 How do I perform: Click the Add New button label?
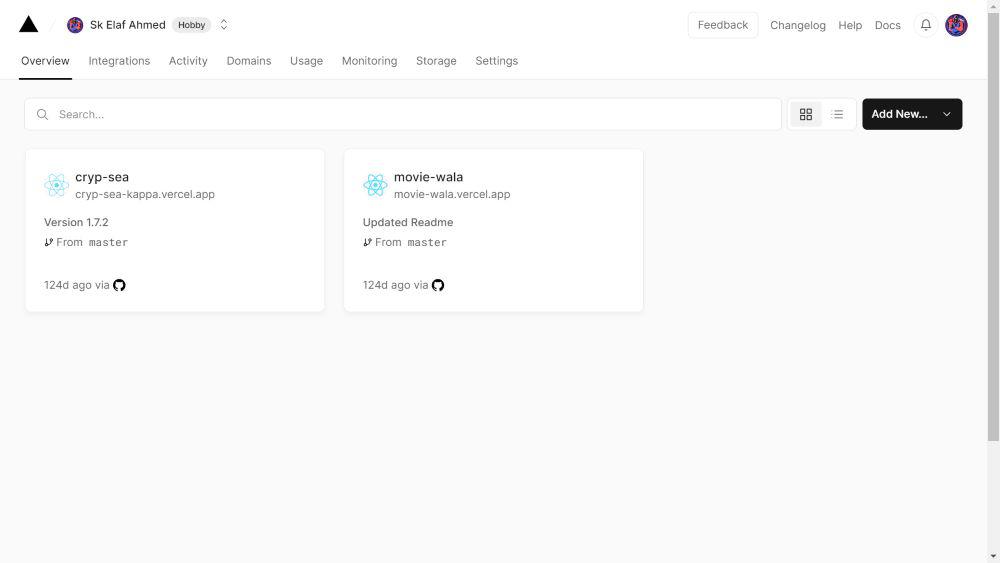[899, 114]
